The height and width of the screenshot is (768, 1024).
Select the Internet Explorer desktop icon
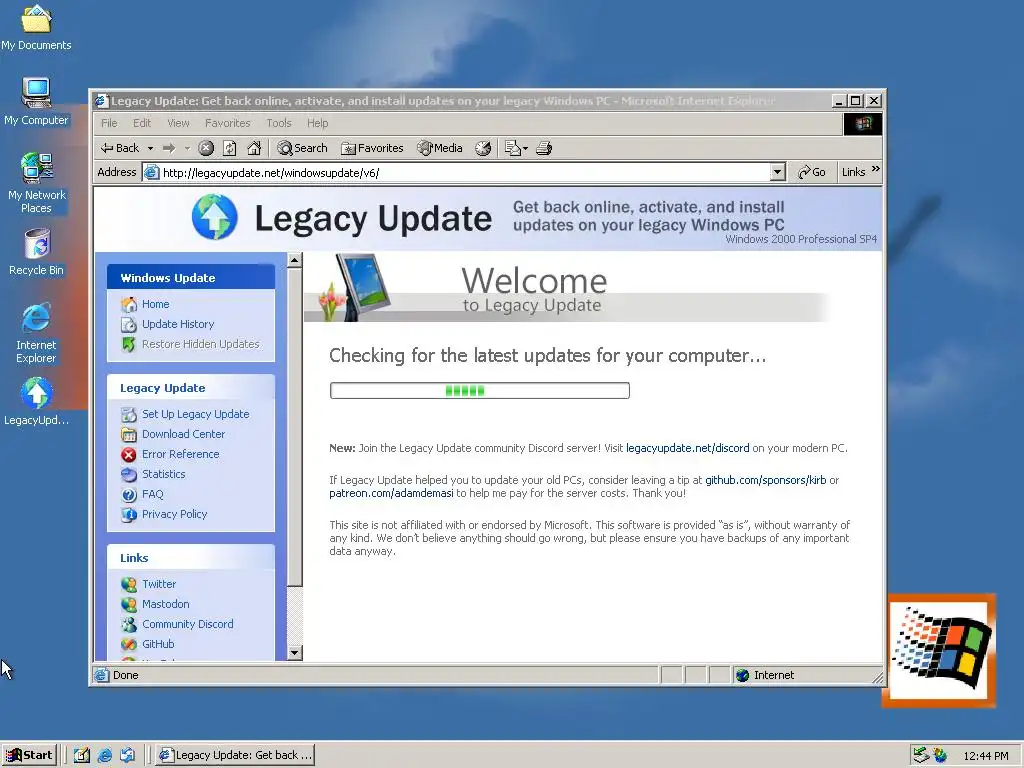(x=36, y=333)
